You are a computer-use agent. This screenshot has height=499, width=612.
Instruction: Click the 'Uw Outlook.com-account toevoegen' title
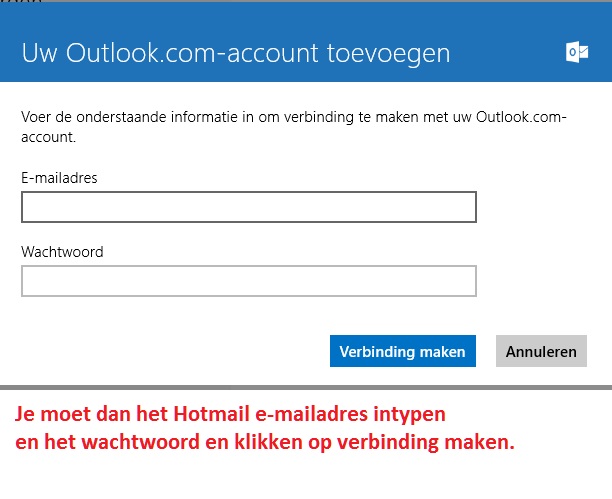click(x=236, y=53)
